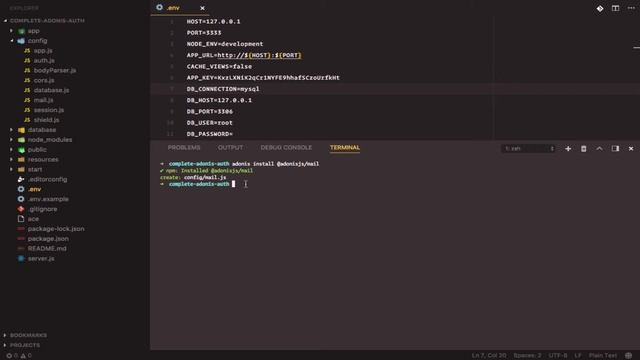
Task: Expand the node_modules folder
Action: (11, 140)
